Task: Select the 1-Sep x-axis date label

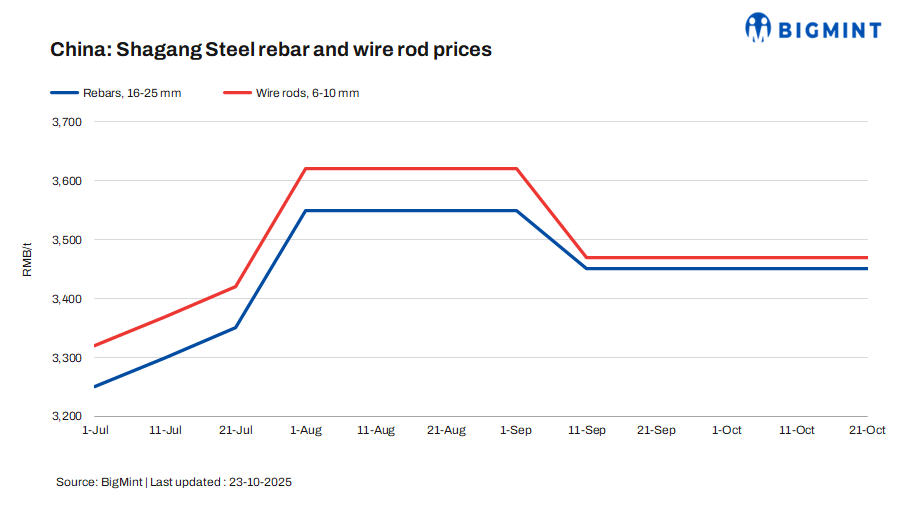Action: (x=516, y=430)
